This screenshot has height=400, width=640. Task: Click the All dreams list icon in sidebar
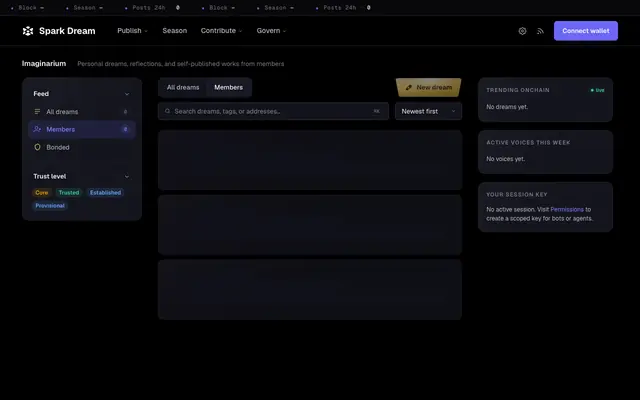(x=37, y=111)
